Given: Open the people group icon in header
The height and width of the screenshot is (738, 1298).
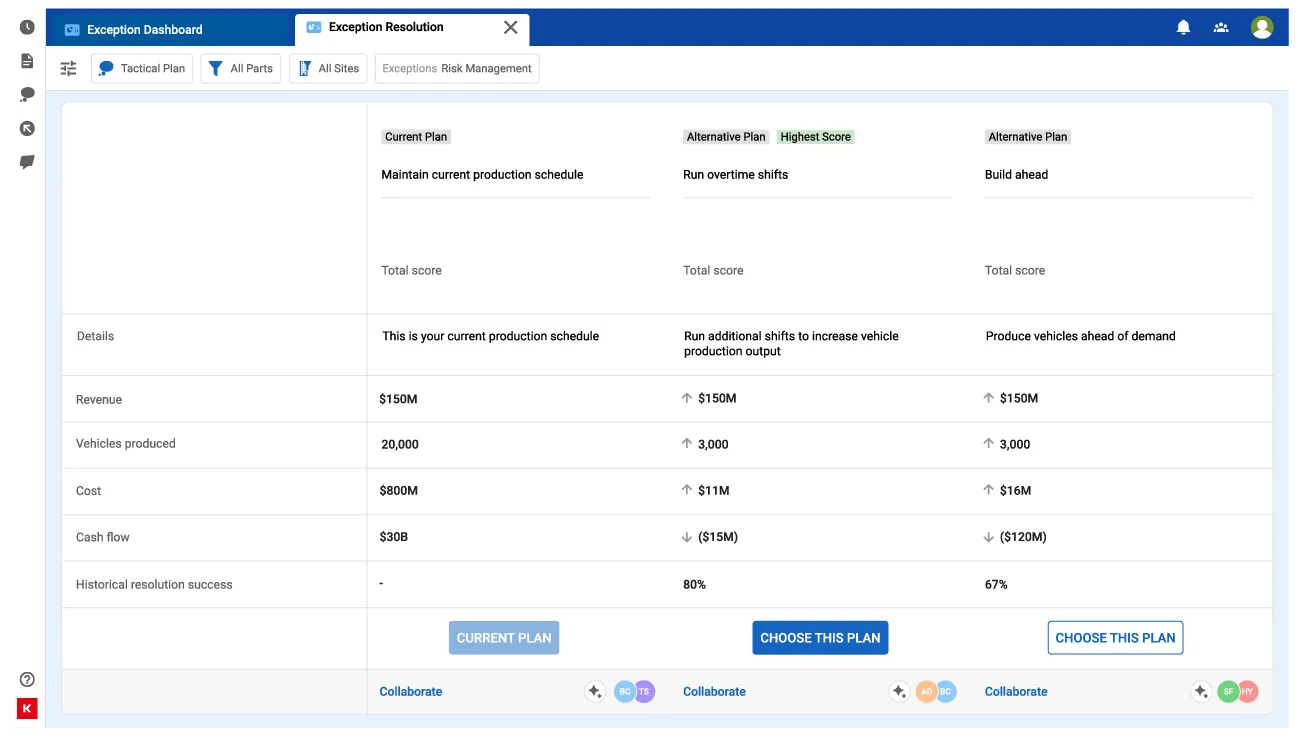Looking at the screenshot, I should [1221, 28].
